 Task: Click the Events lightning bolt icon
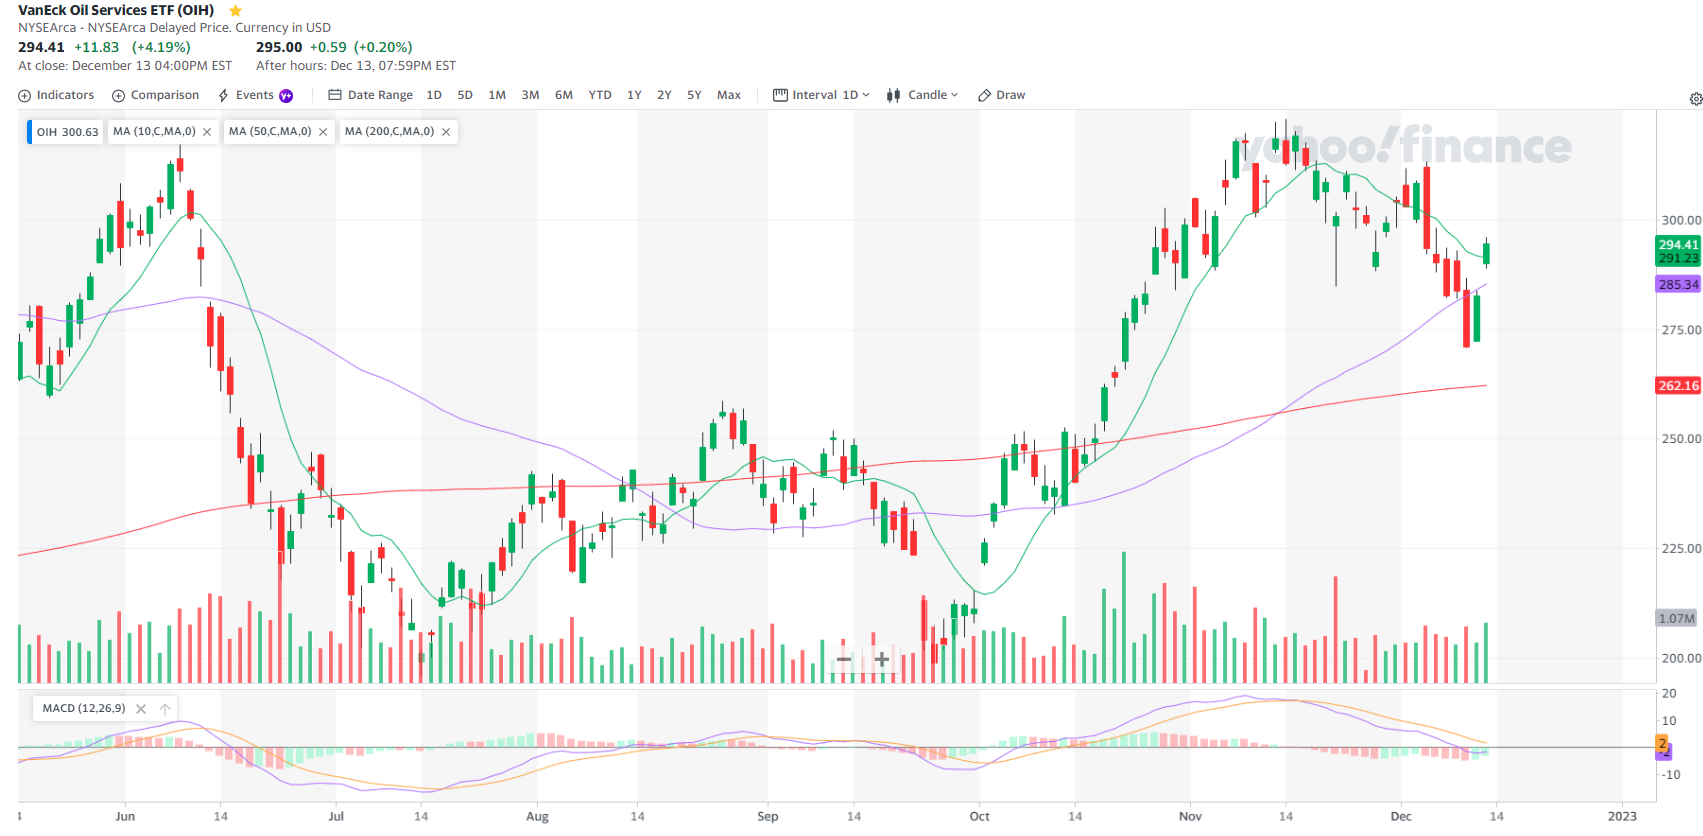coord(223,96)
